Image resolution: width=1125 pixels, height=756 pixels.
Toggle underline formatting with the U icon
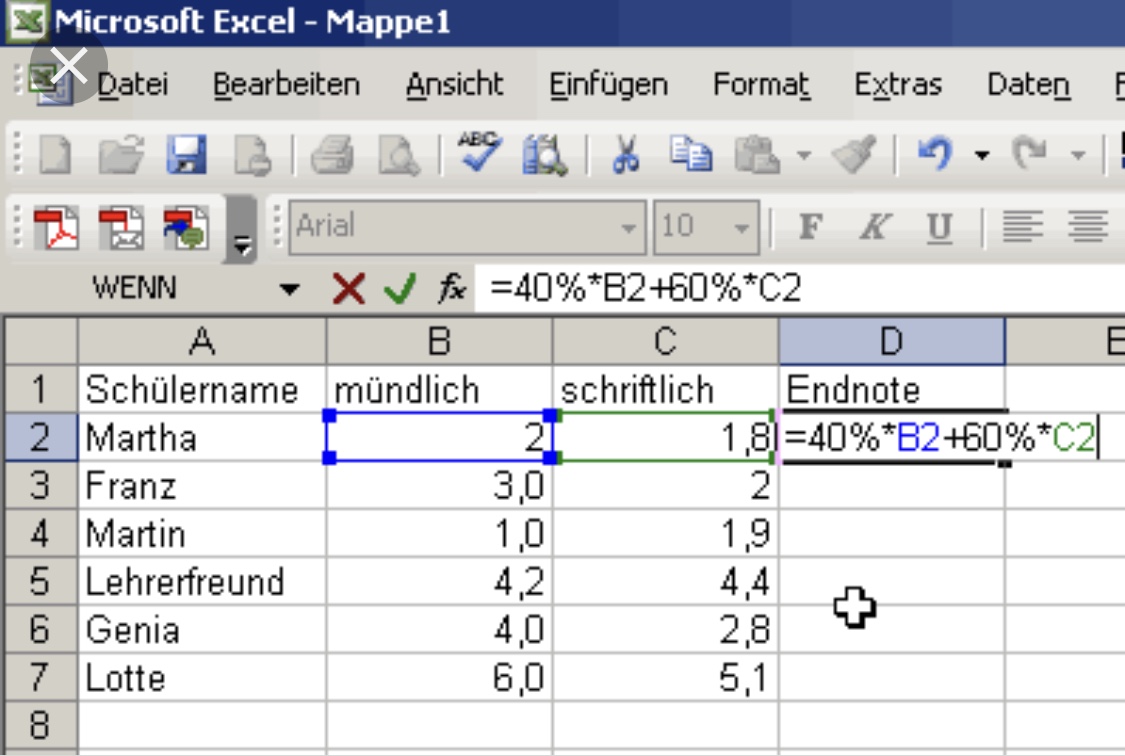[939, 226]
